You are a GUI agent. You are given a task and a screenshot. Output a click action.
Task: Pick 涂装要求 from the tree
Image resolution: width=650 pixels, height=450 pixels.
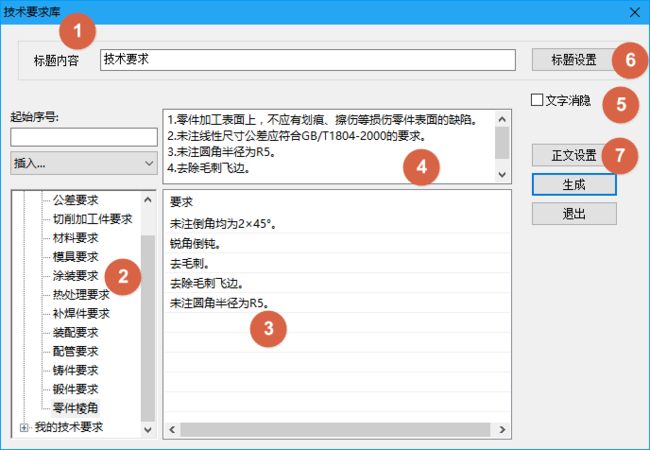[x=75, y=276]
